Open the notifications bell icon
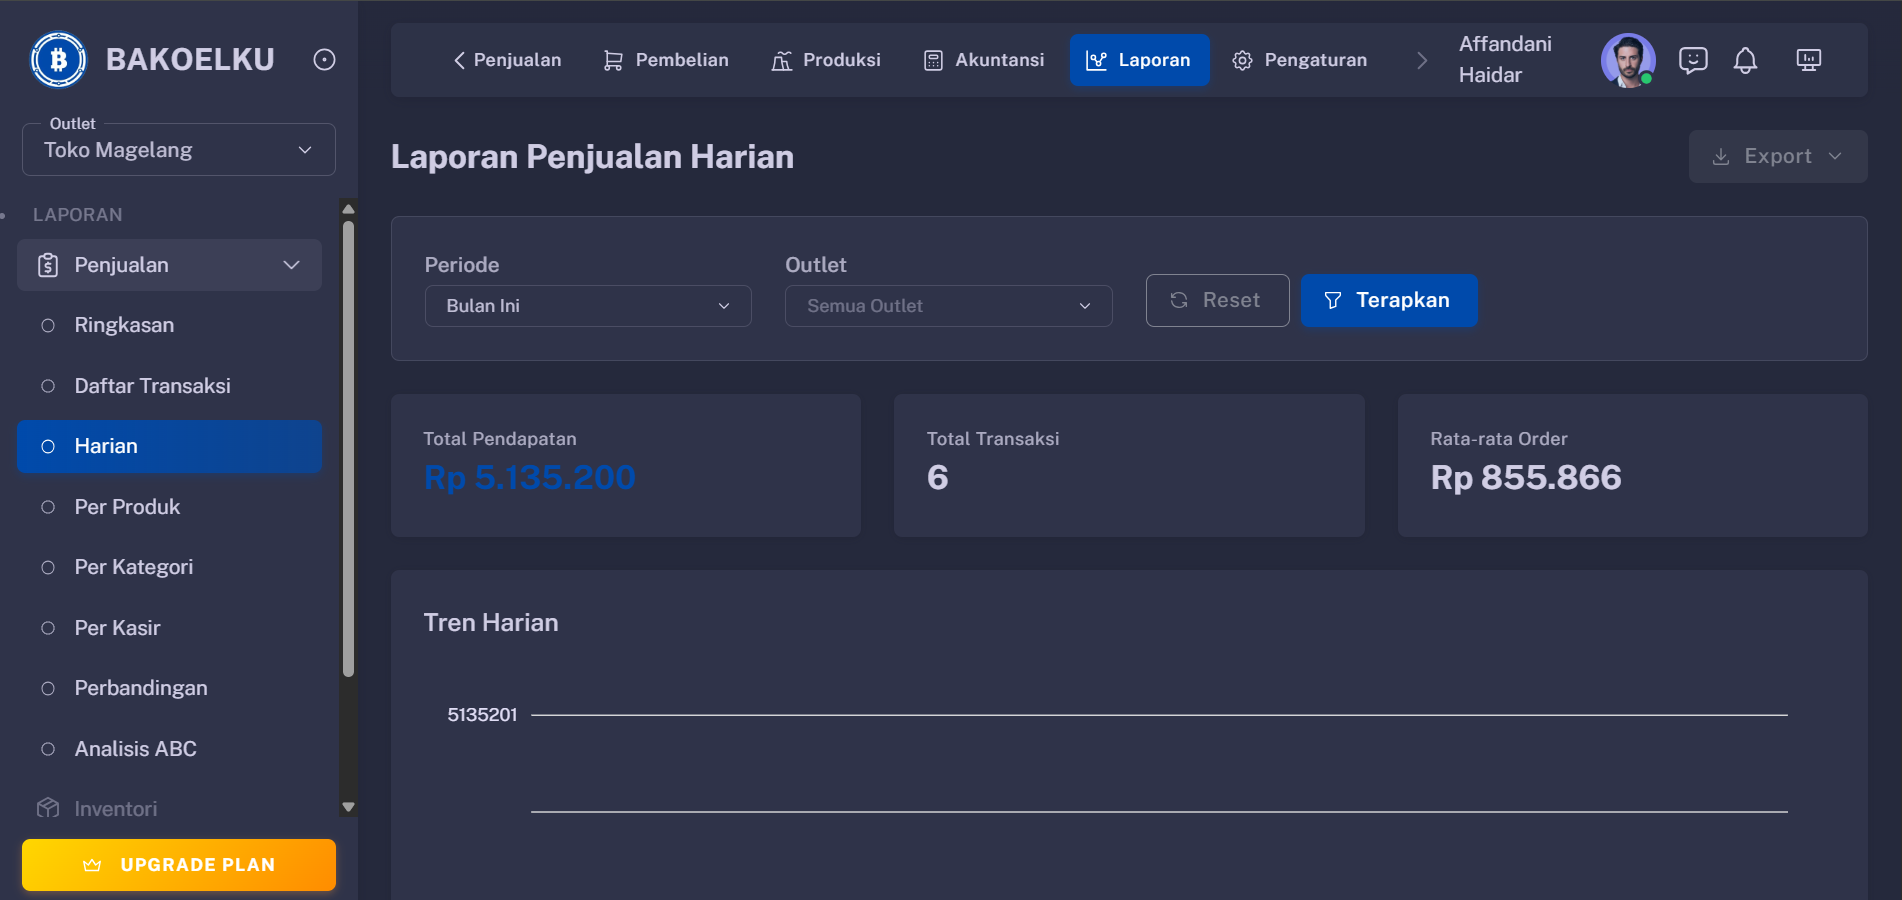This screenshot has width=1902, height=900. (x=1746, y=60)
